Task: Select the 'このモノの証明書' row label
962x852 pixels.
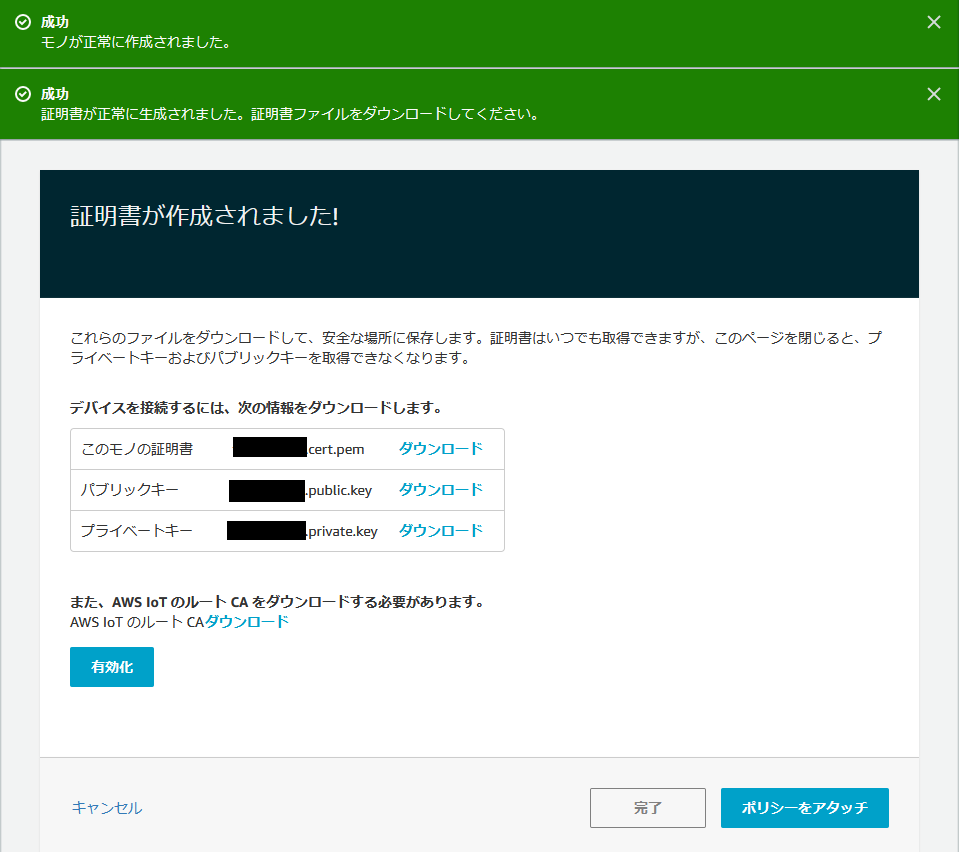Action: click(x=137, y=449)
